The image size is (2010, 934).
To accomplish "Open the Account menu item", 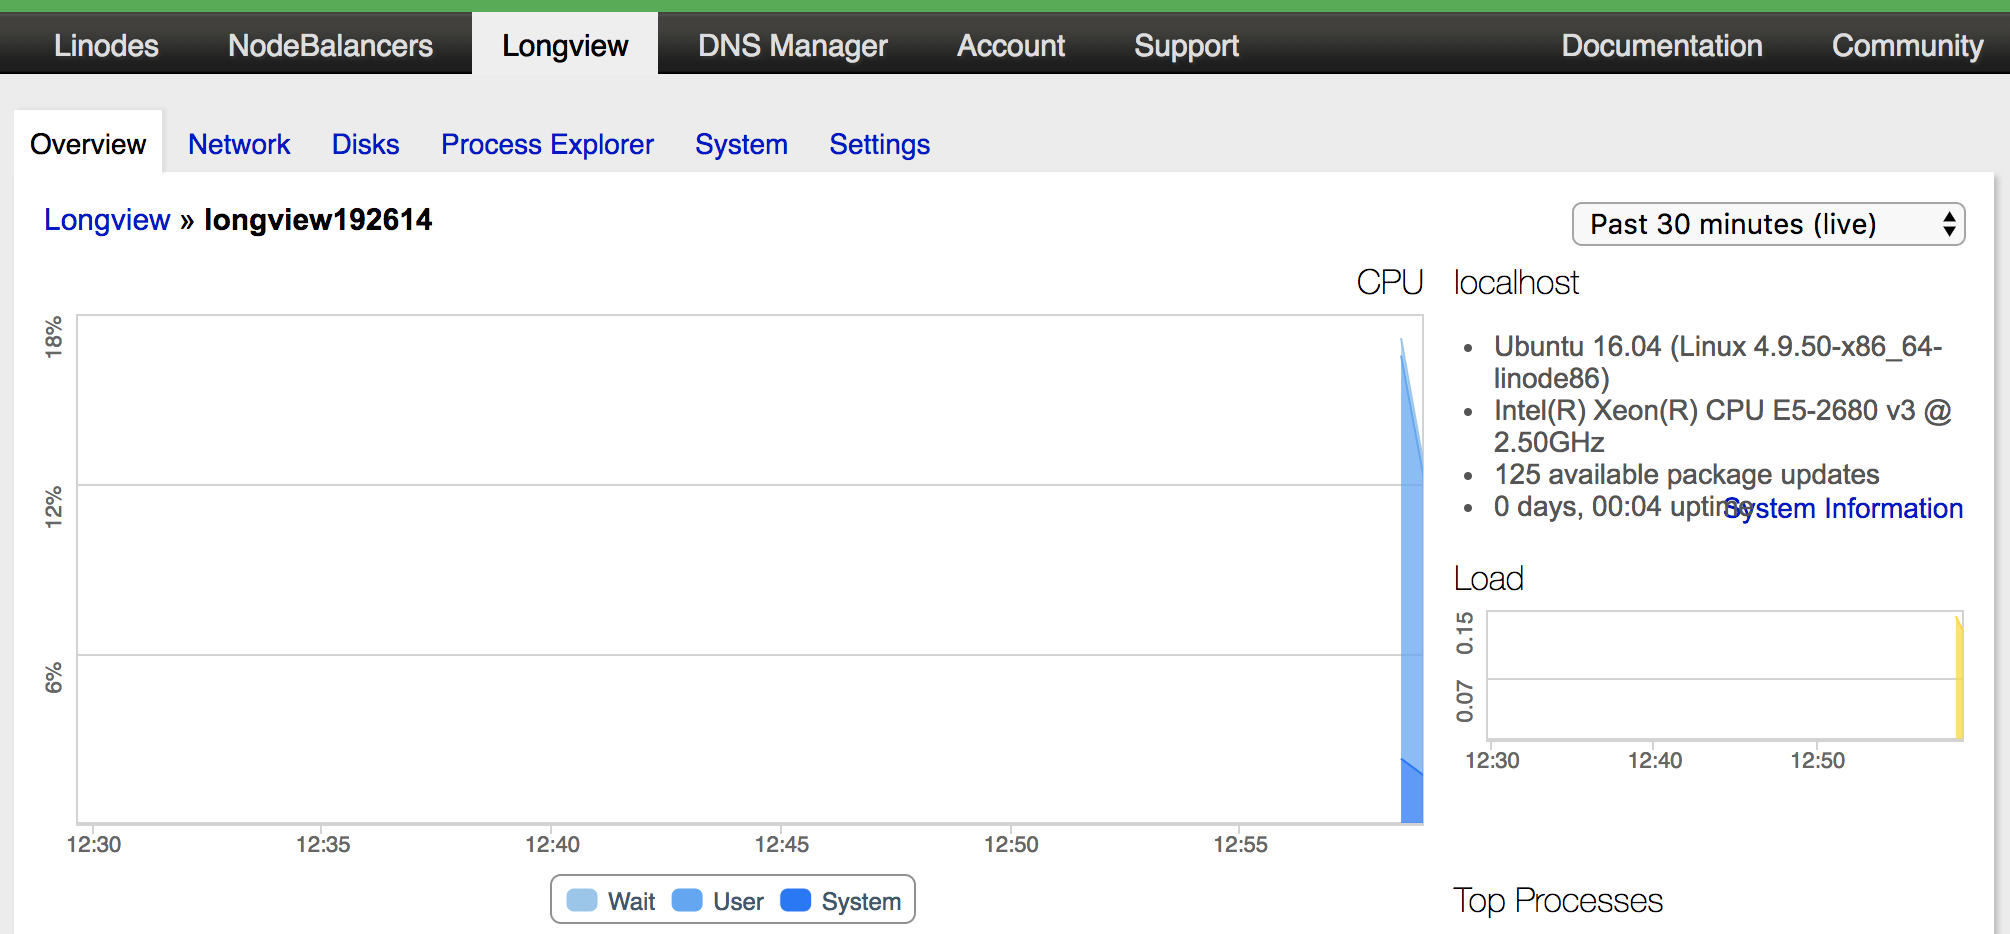I will click(x=1010, y=45).
